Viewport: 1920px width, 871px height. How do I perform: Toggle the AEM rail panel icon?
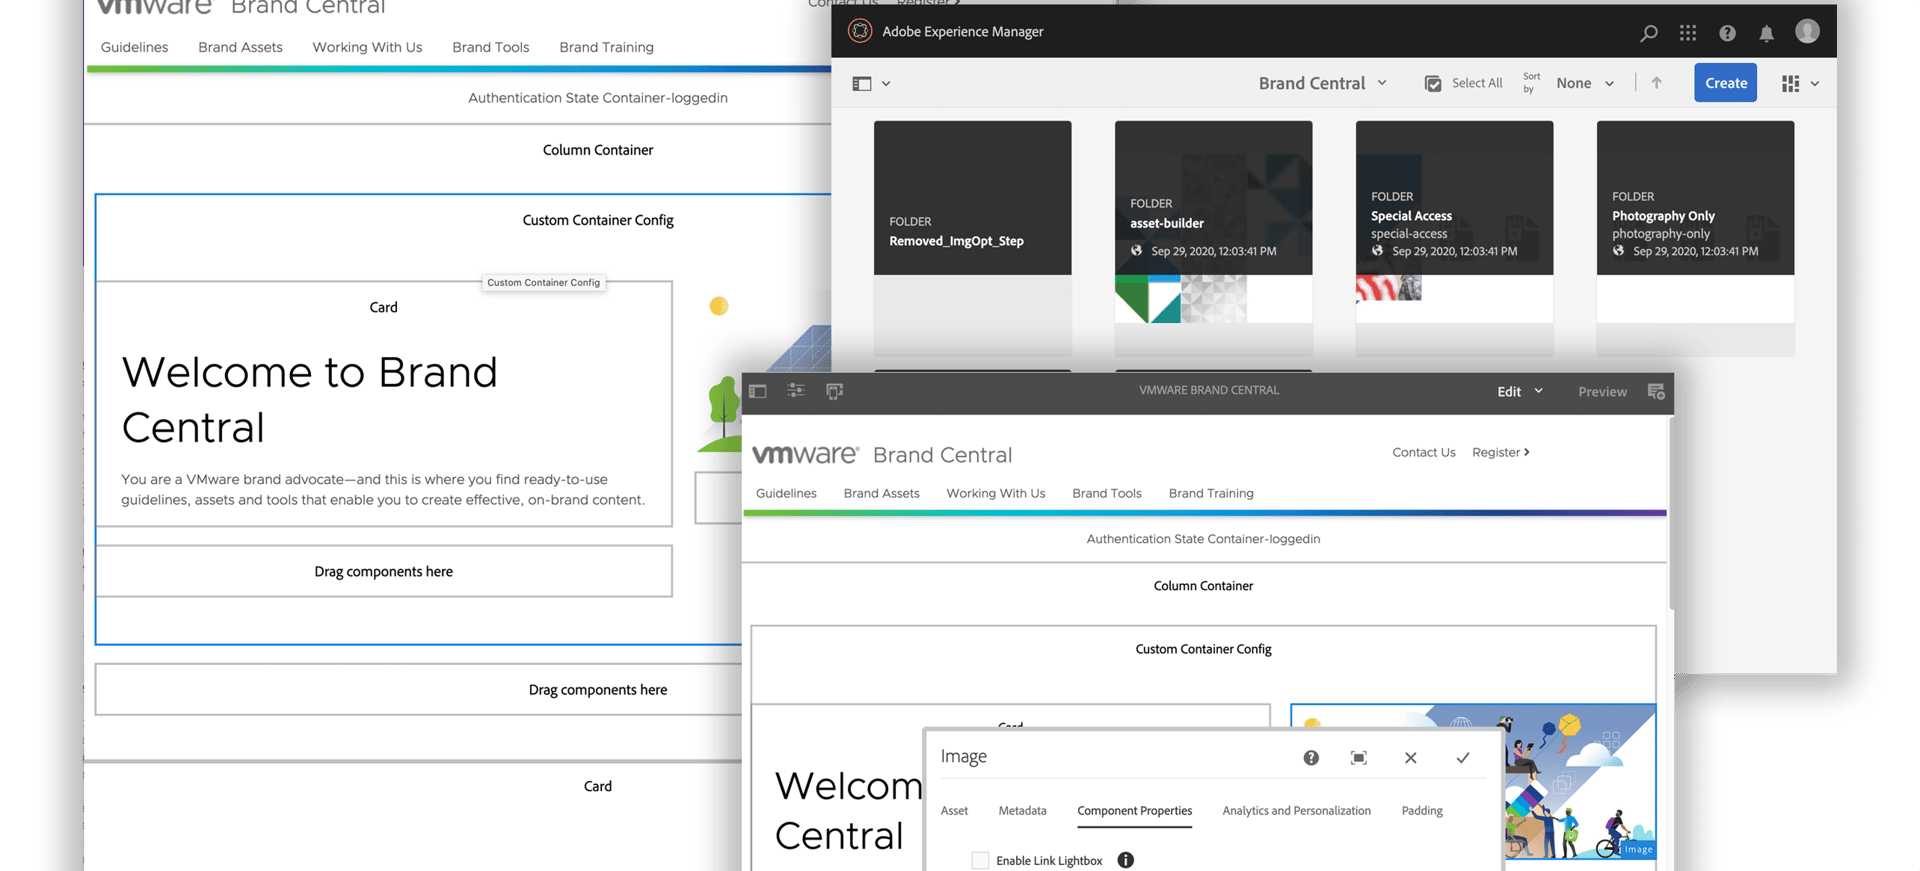(862, 84)
